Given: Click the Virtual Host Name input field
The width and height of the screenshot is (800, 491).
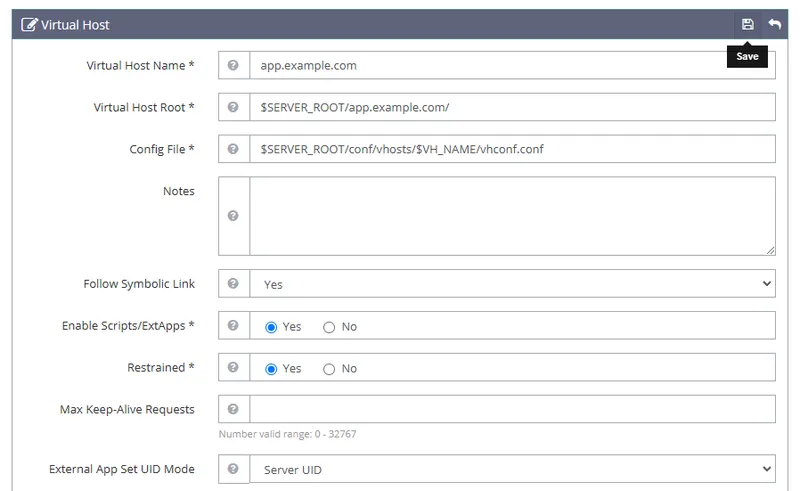Looking at the screenshot, I should [x=512, y=66].
